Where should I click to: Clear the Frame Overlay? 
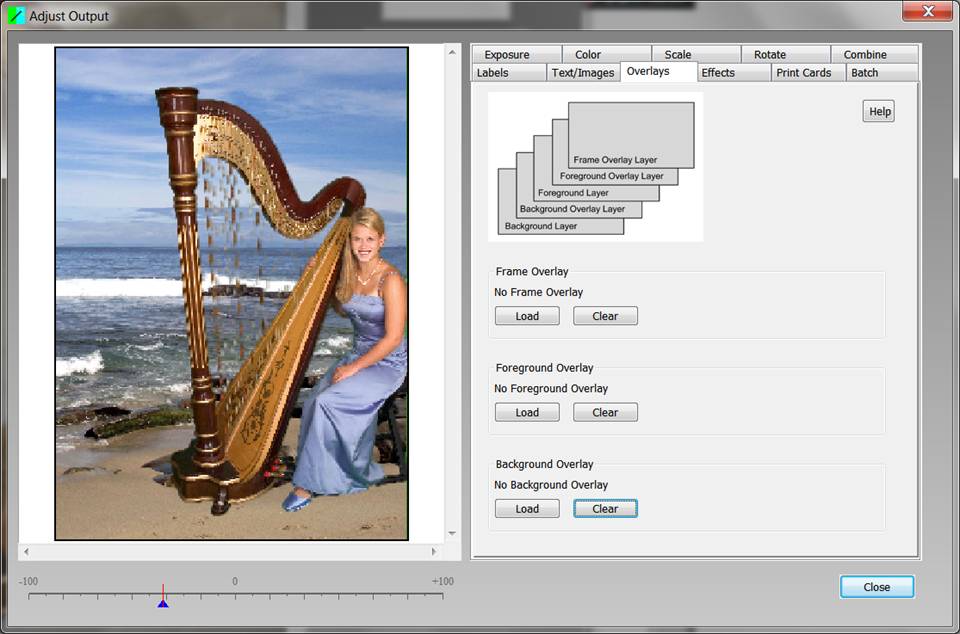click(x=606, y=316)
